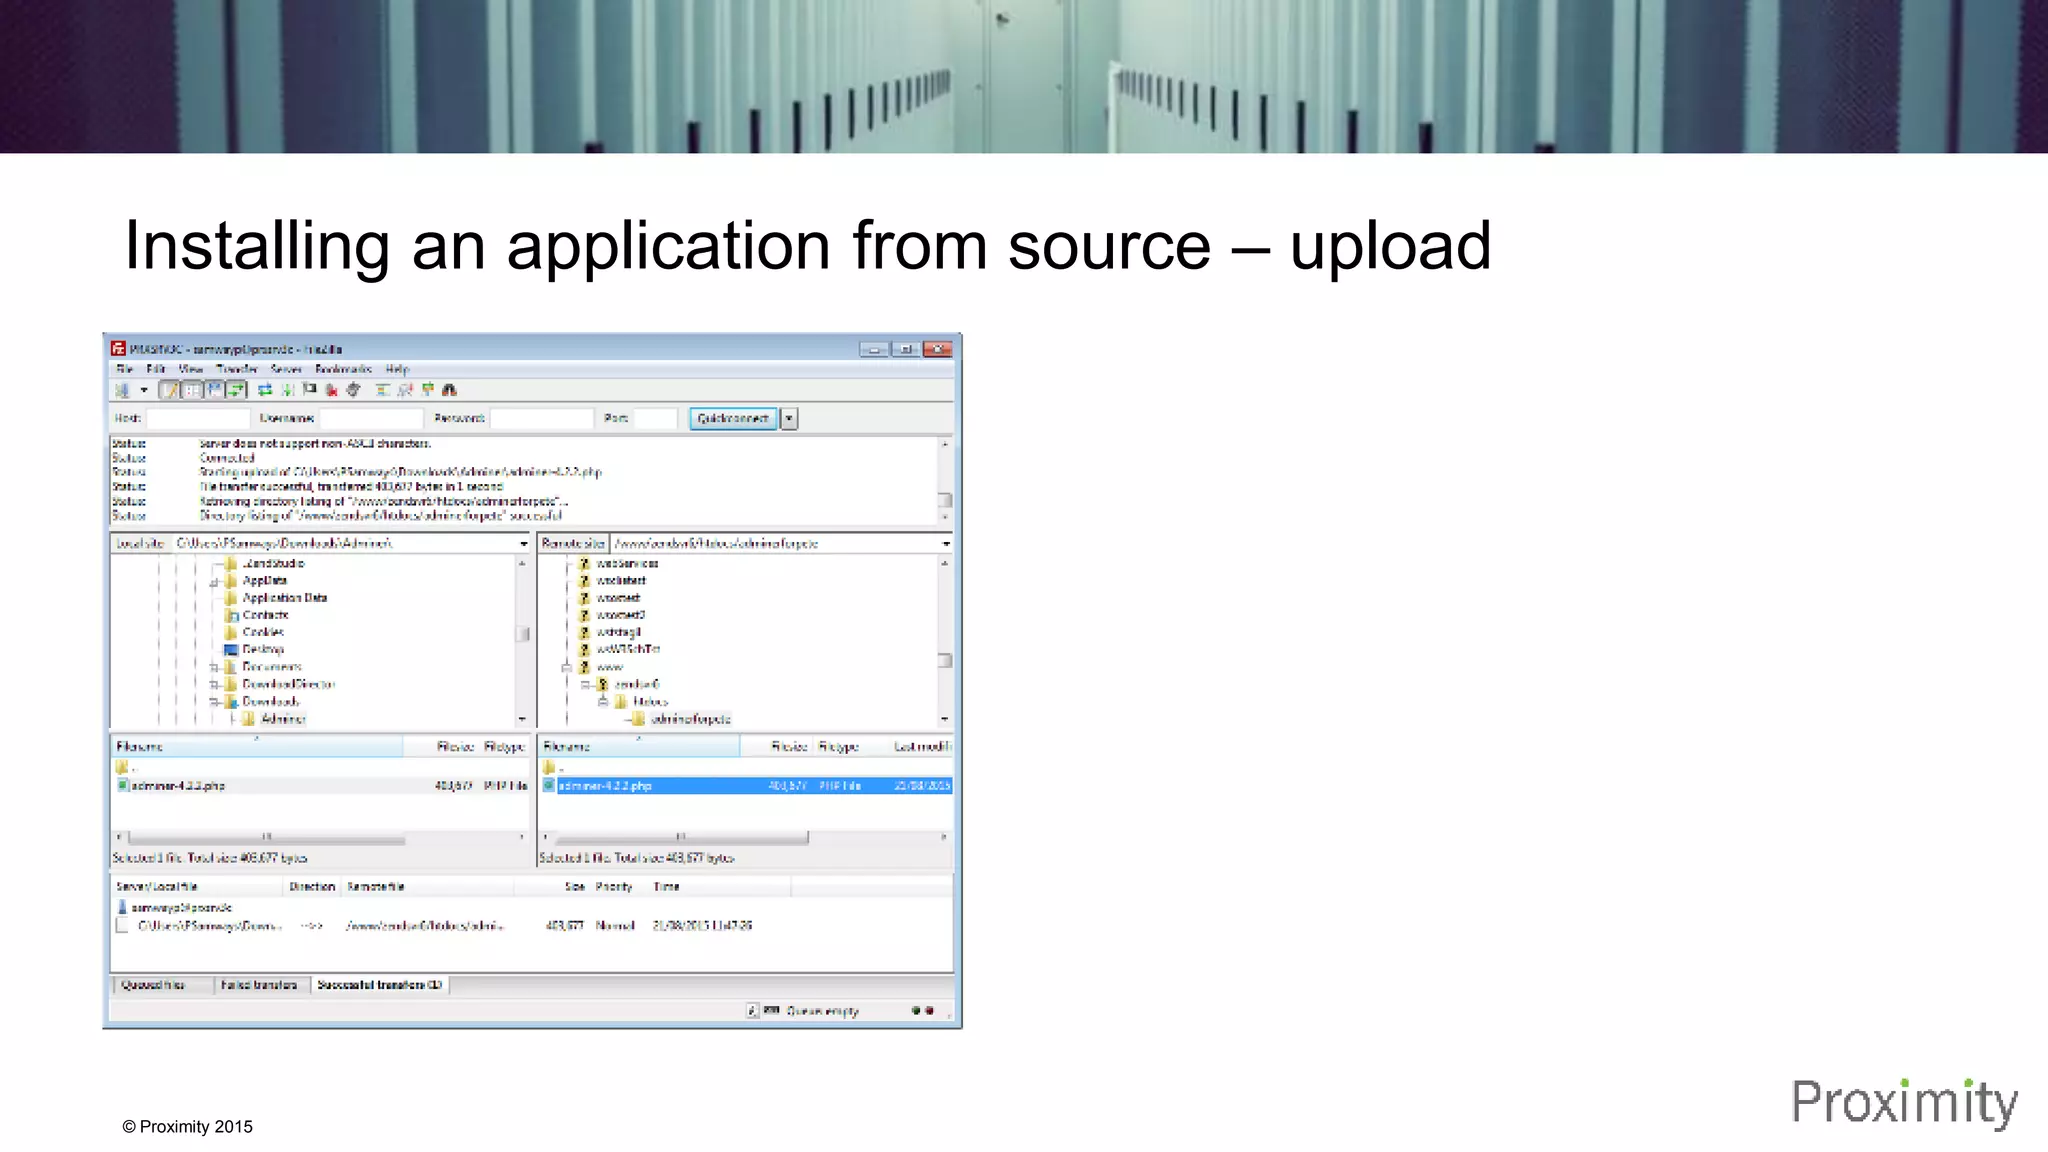Switch to Successful transfers tab
The height and width of the screenshot is (1152, 2048).
(x=380, y=986)
